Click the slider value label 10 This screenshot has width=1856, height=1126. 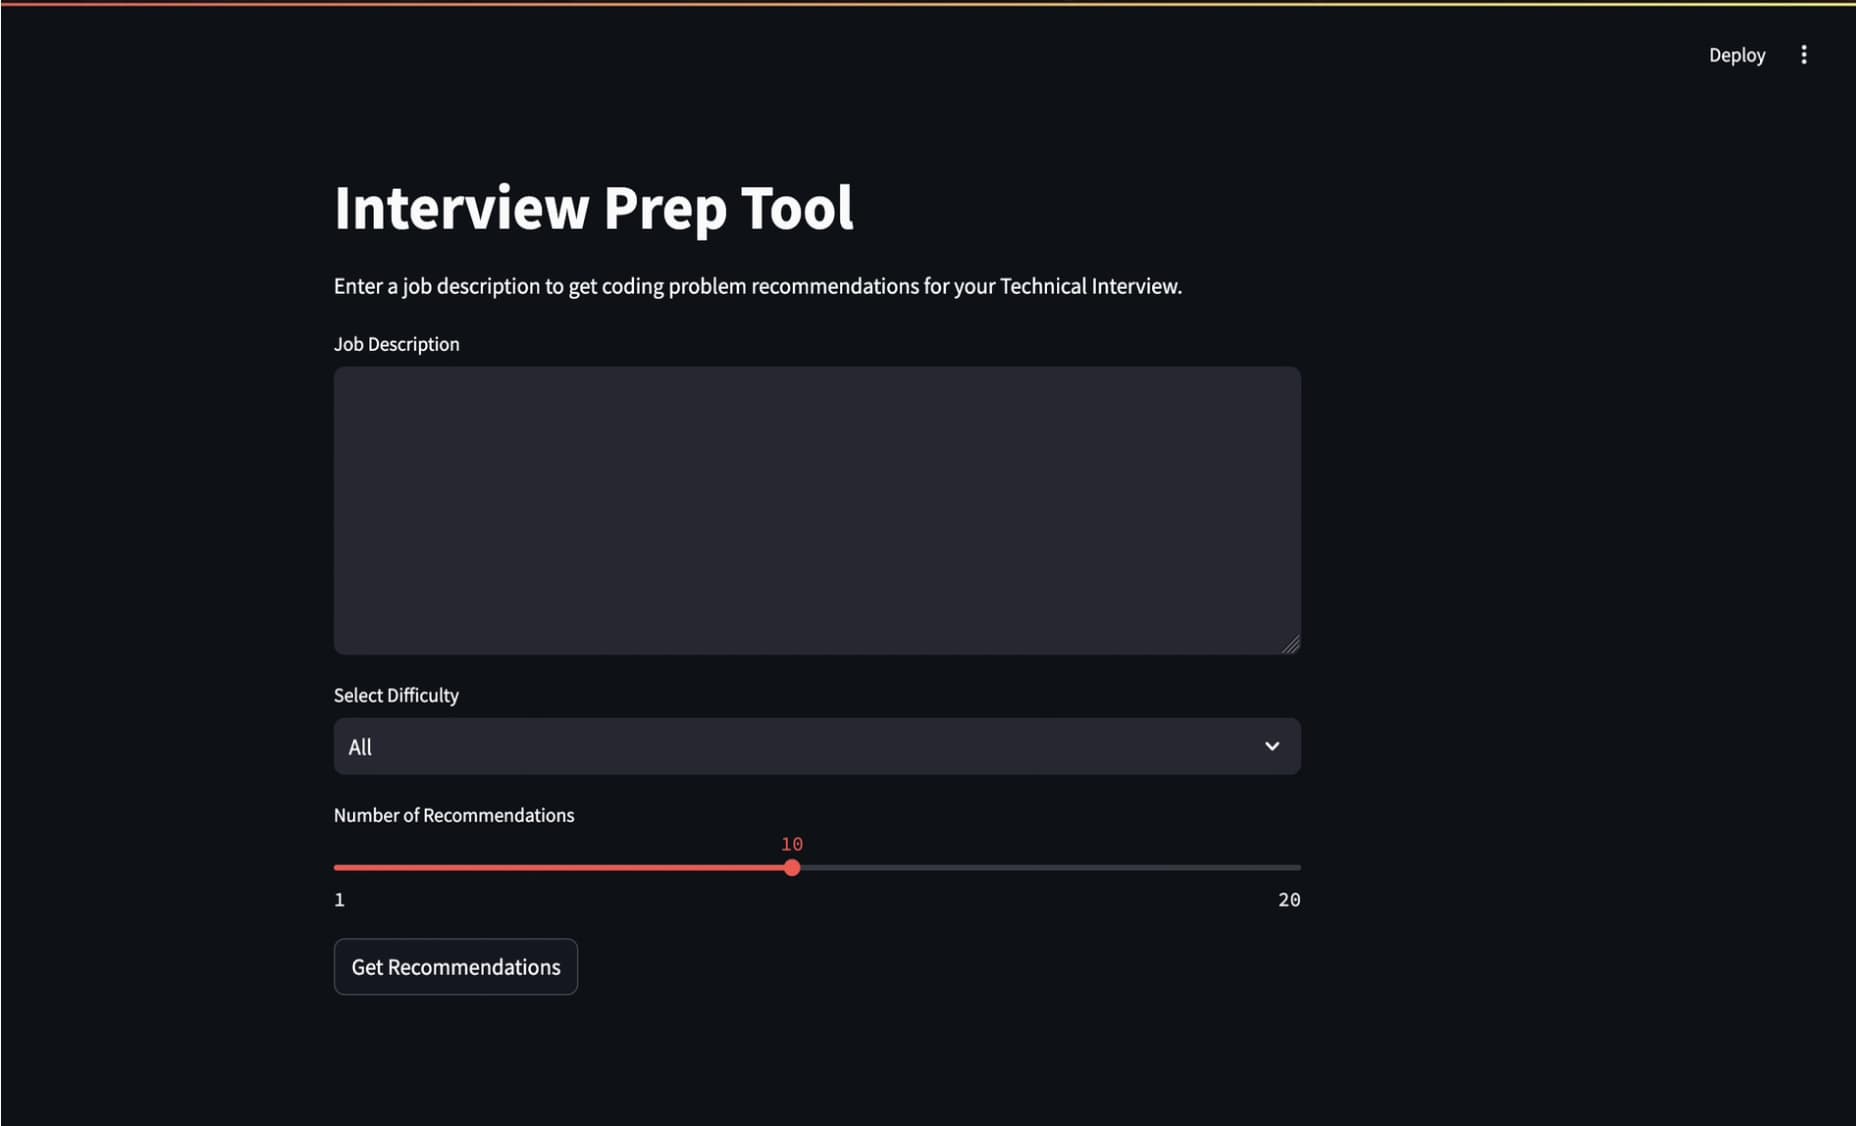(x=792, y=844)
